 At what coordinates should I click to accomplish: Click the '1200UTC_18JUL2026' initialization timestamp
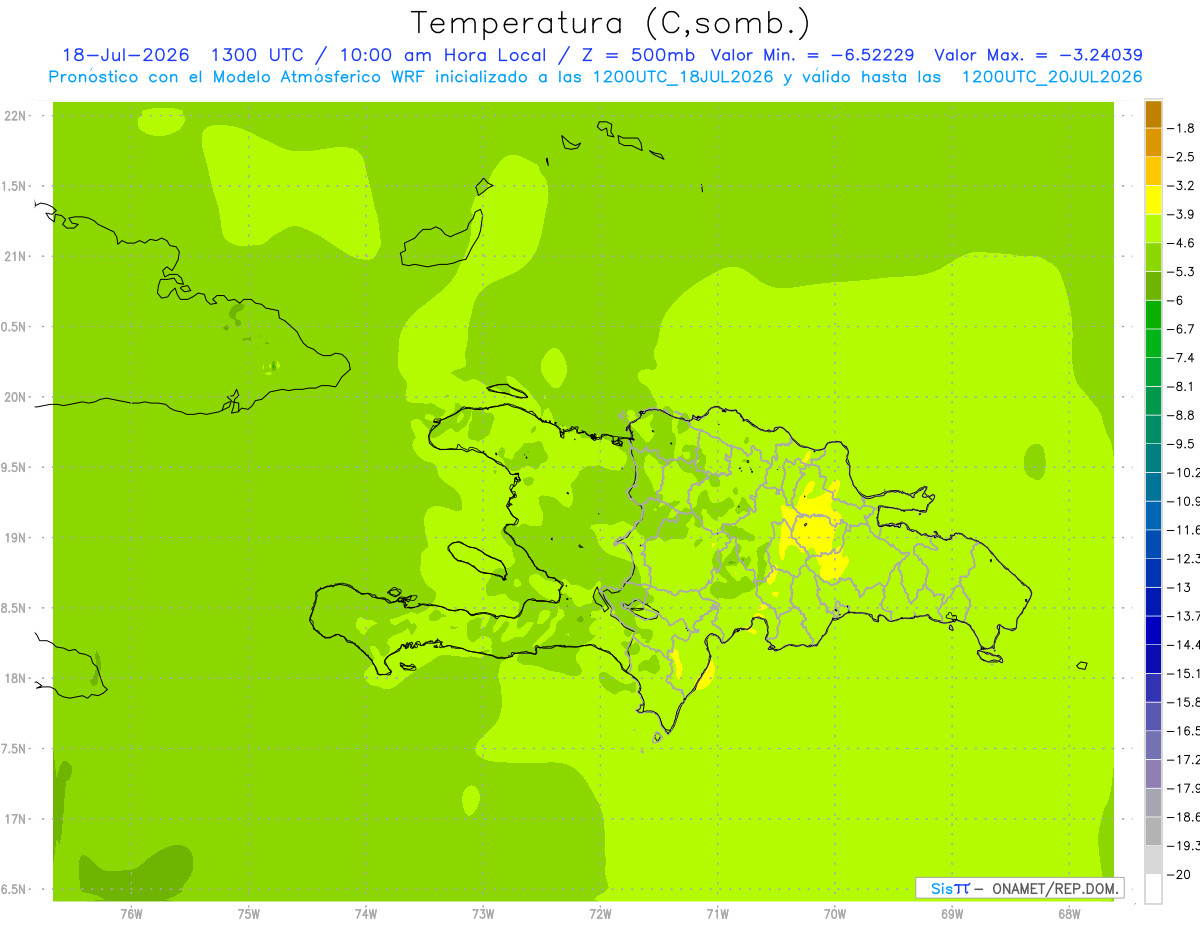pyautogui.click(x=685, y=77)
